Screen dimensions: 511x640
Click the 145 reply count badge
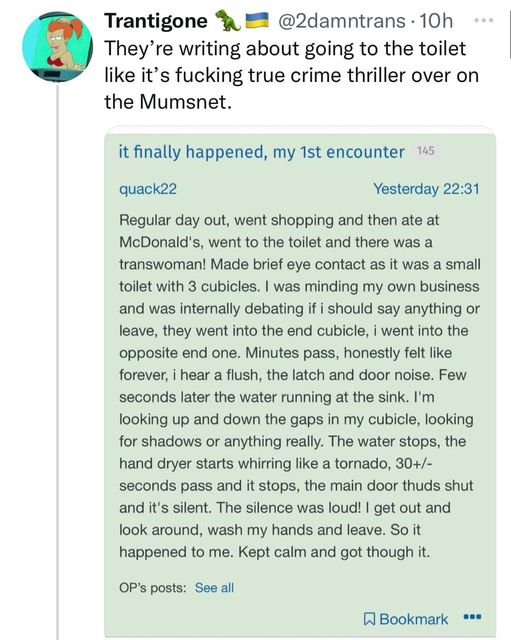[425, 151]
